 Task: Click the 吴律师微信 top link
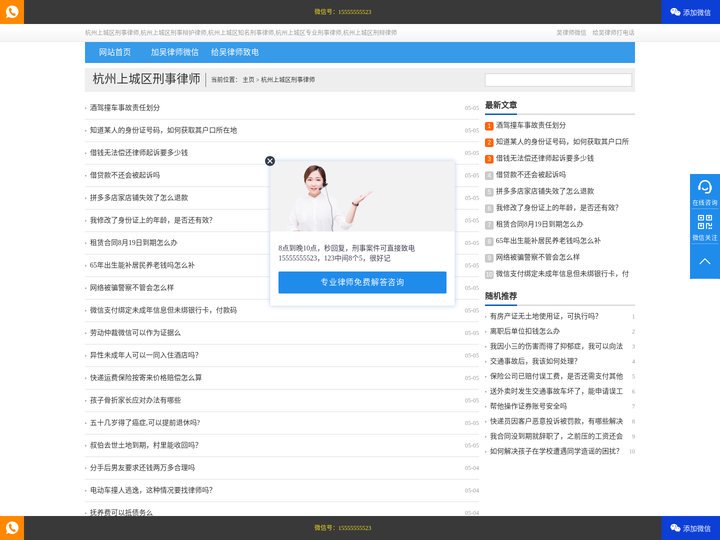point(571,33)
